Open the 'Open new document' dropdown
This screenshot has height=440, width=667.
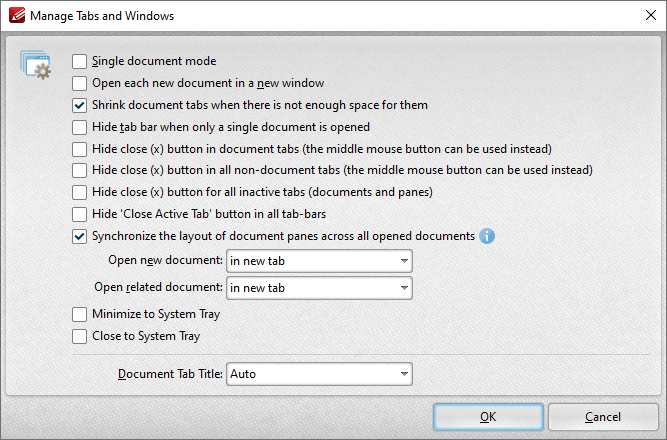319,261
